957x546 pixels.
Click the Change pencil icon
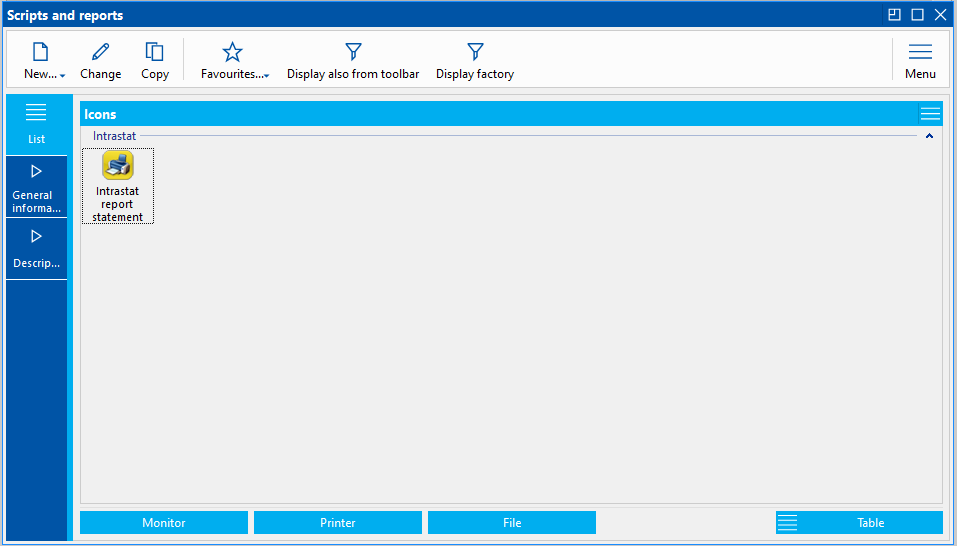pyautogui.click(x=101, y=52)
